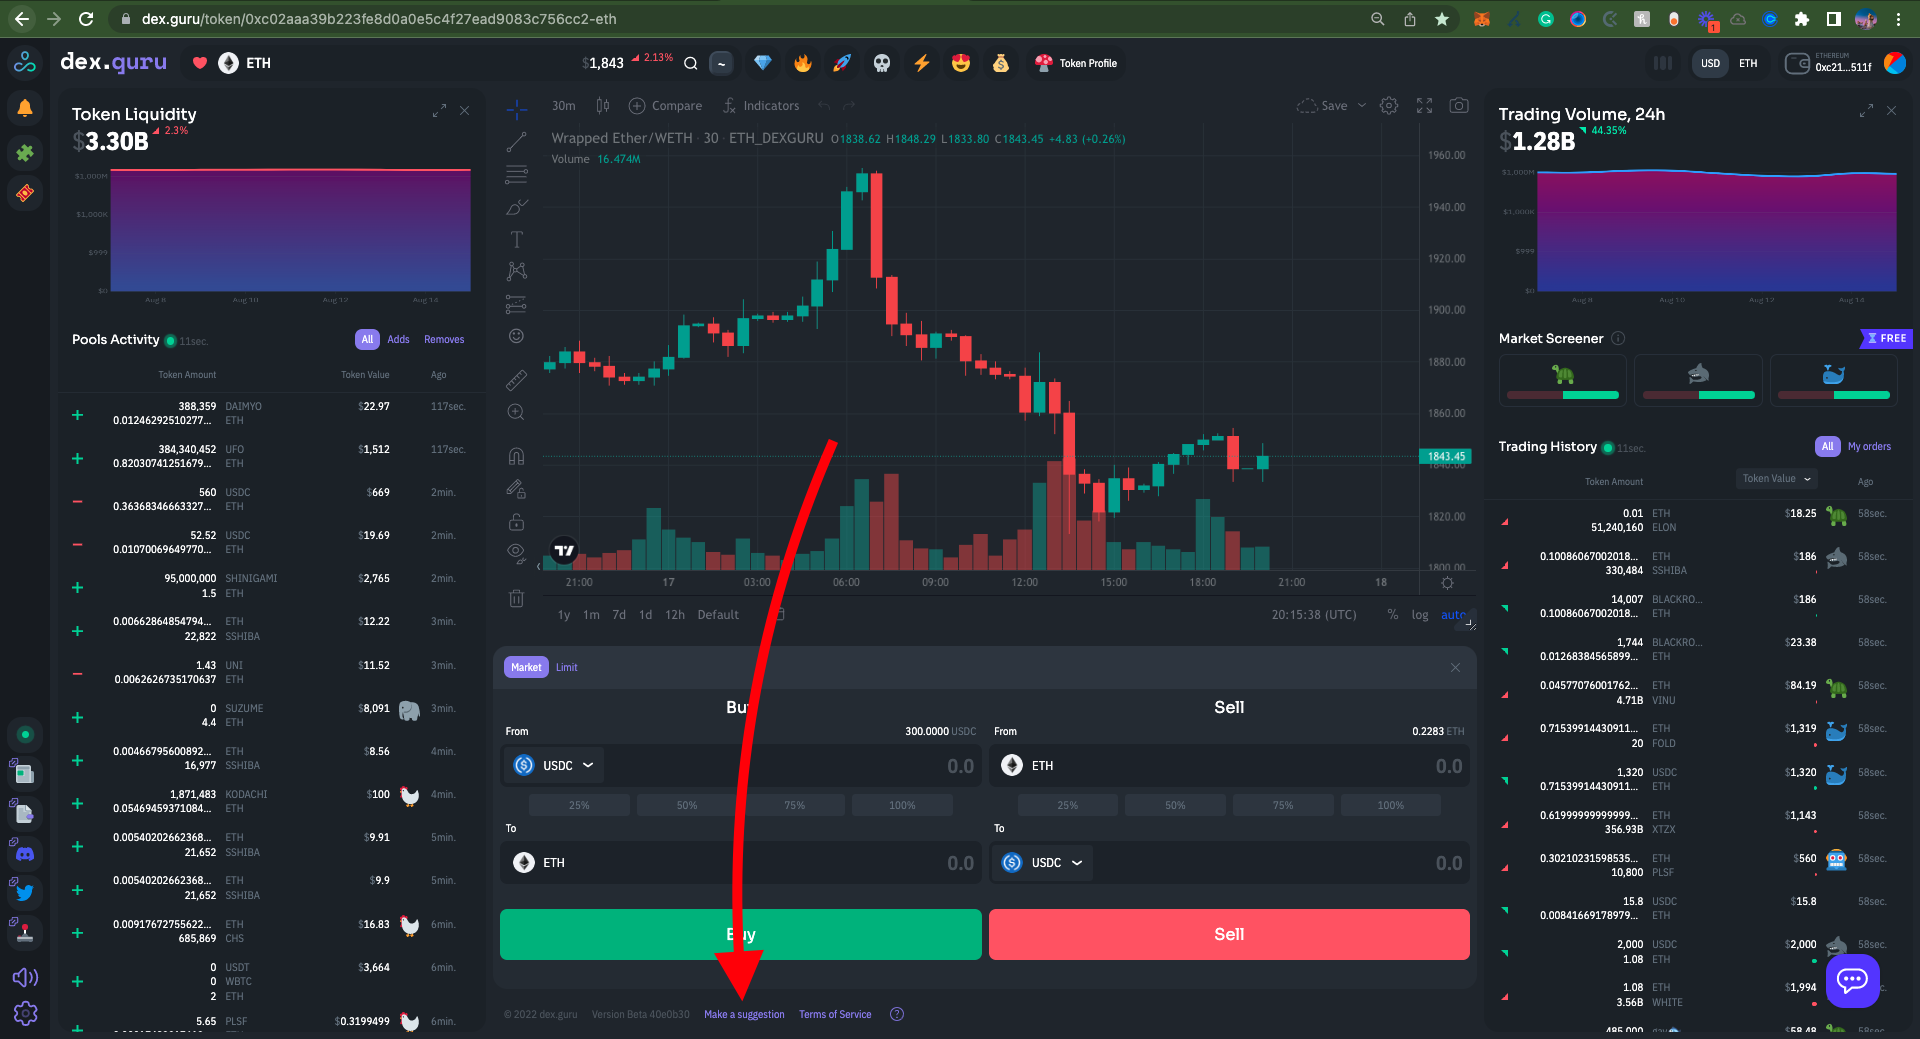Switch currency display to ETH
This screenshot has width=1920, height=1039.
[x=1747, y=63]
